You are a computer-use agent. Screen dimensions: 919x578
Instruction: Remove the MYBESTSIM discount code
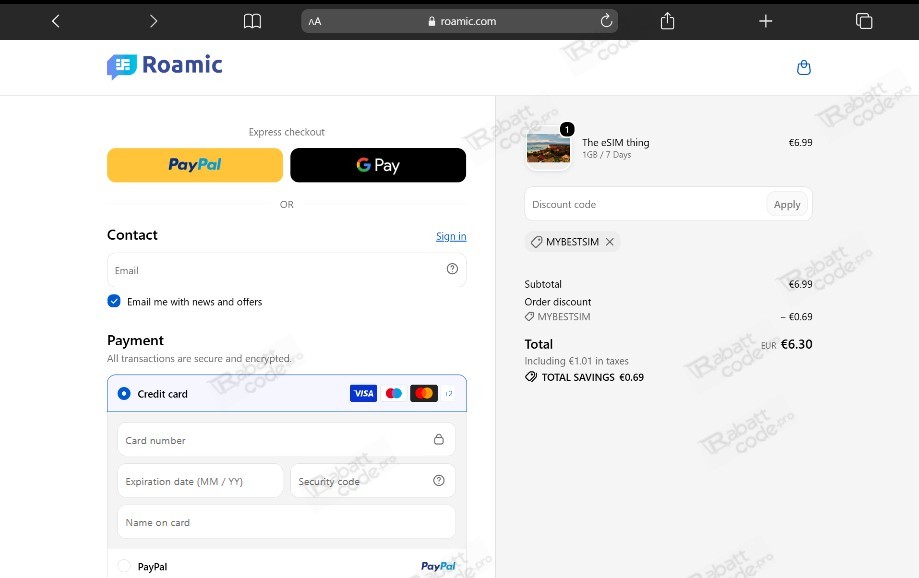tap(610, 242)
